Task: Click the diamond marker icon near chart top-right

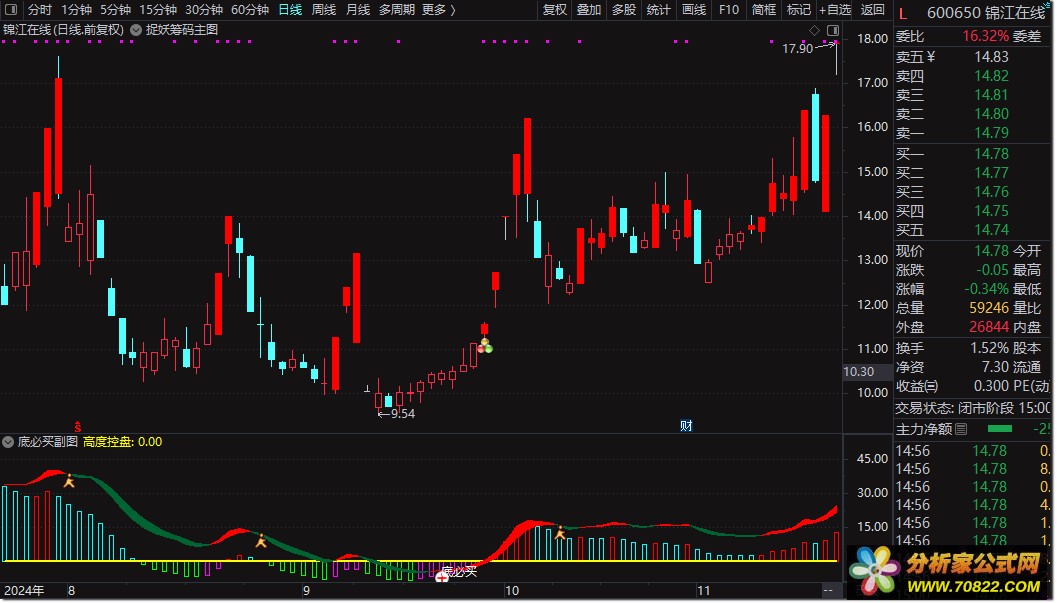Action: click(814, 30)
